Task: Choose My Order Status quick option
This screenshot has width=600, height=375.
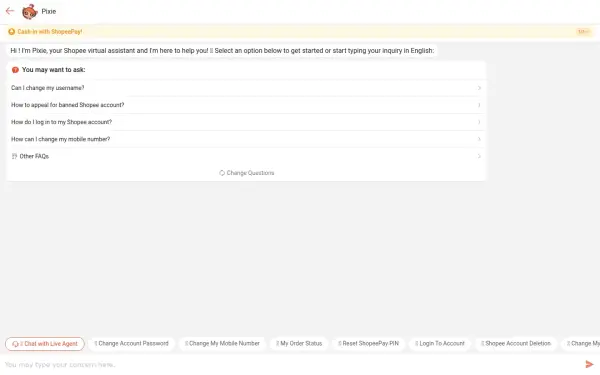Action: pos(299,344)
